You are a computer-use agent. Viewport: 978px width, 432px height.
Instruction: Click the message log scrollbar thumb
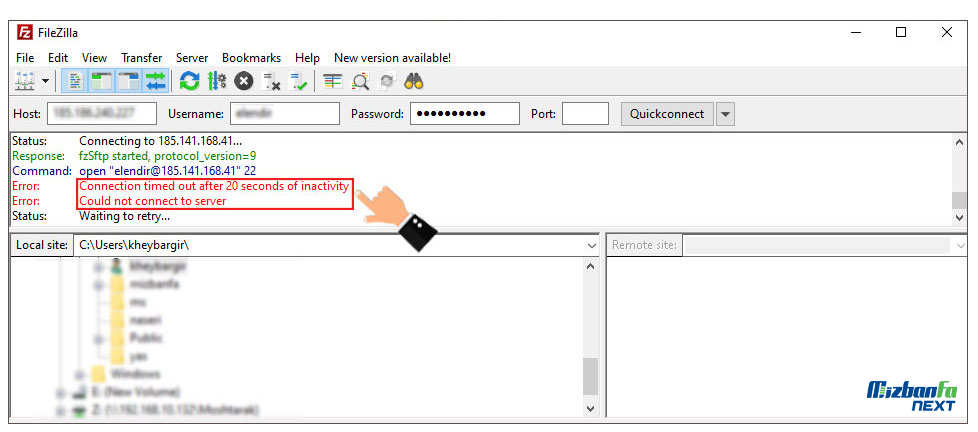pyautogui.click(x=959, y=200)
